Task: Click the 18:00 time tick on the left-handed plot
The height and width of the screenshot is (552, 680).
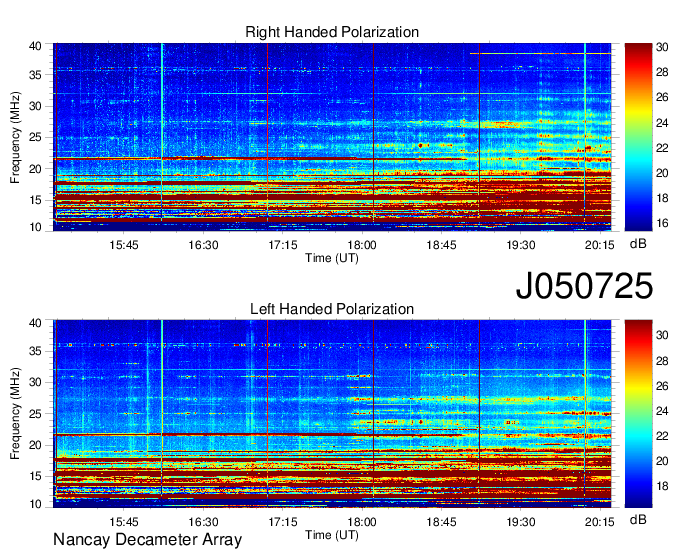Action: click(x=362, y=522)
